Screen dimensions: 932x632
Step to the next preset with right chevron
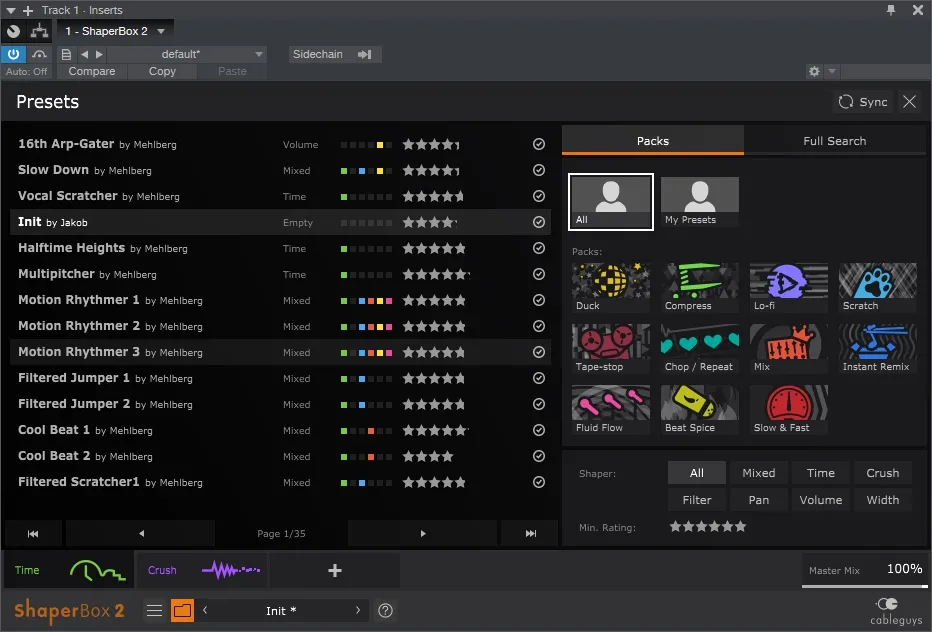(x=358, y=610)
